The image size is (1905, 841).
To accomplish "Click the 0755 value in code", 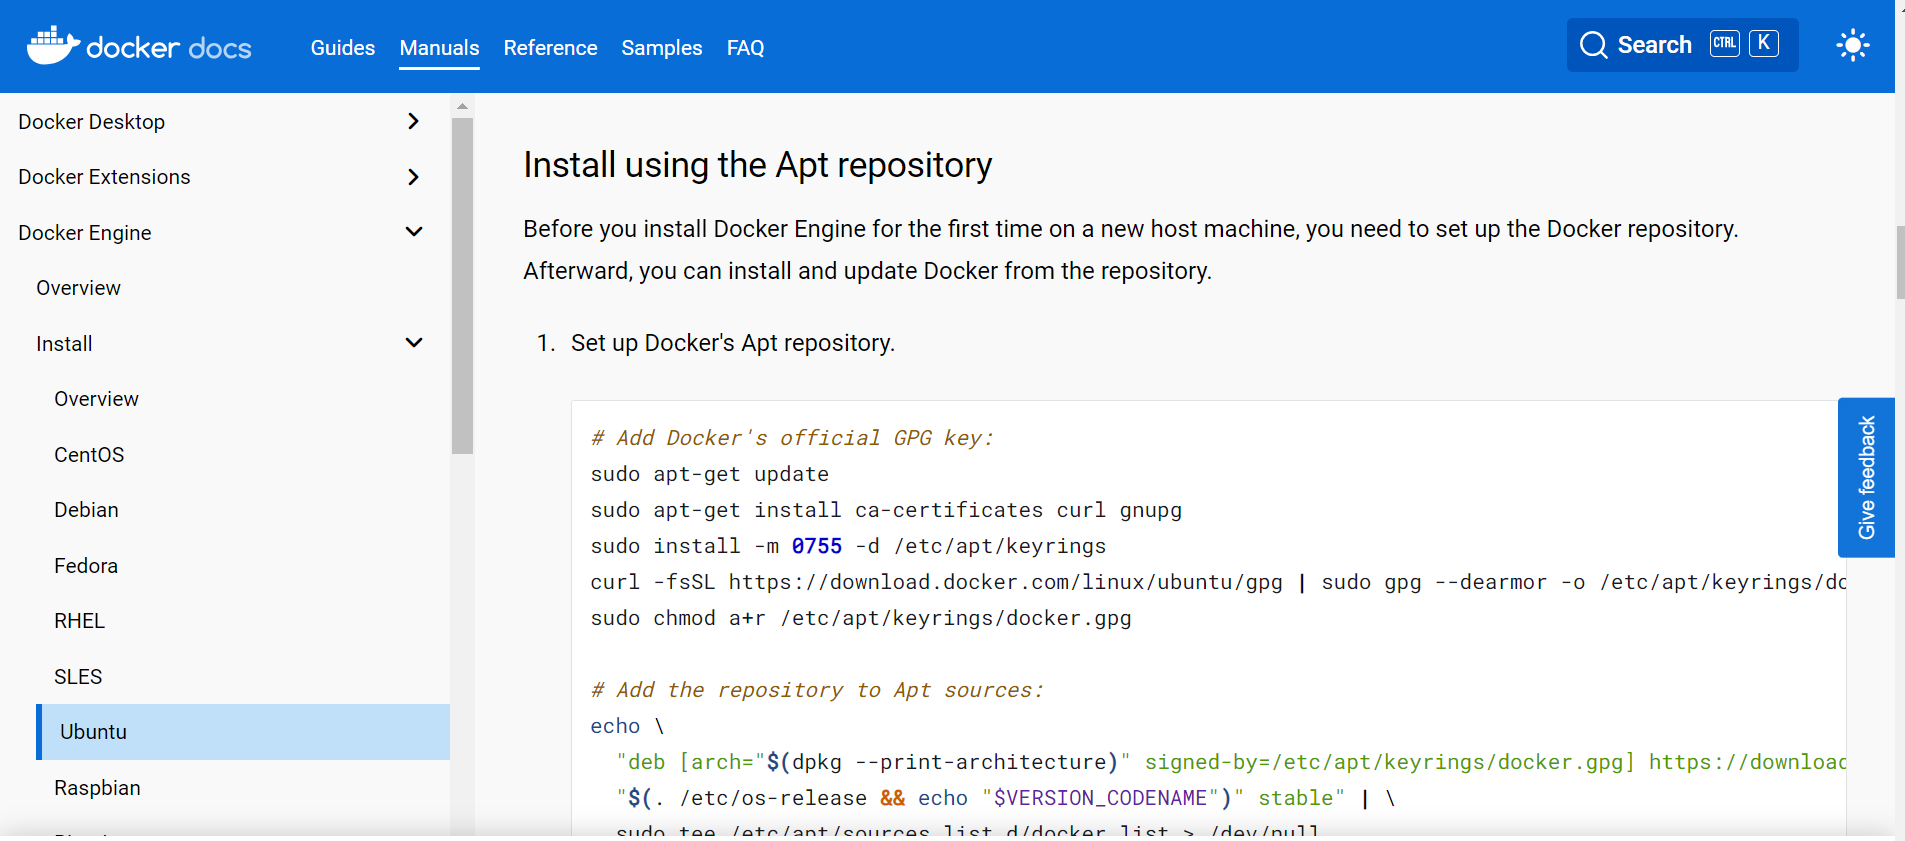I will pyautogui.click(x=817, y=546).
